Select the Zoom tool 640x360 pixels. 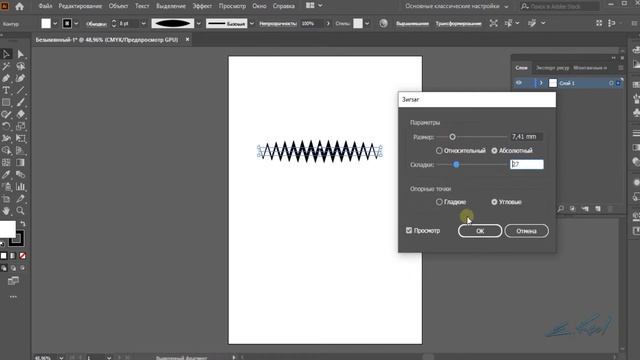click(20, 211)
